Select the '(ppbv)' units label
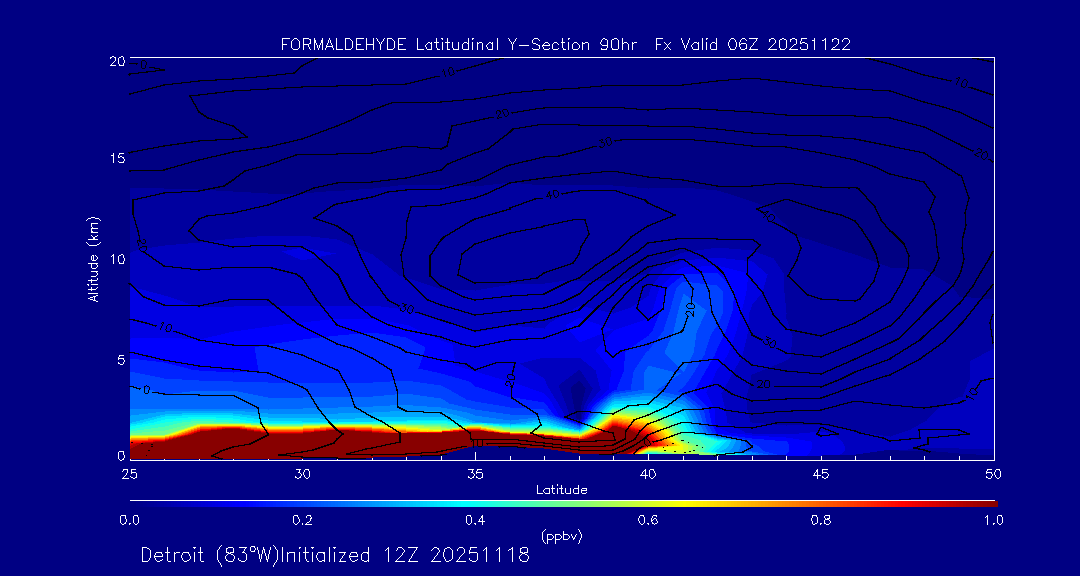Screen dimensions: 1080x576 click(561, 536)
